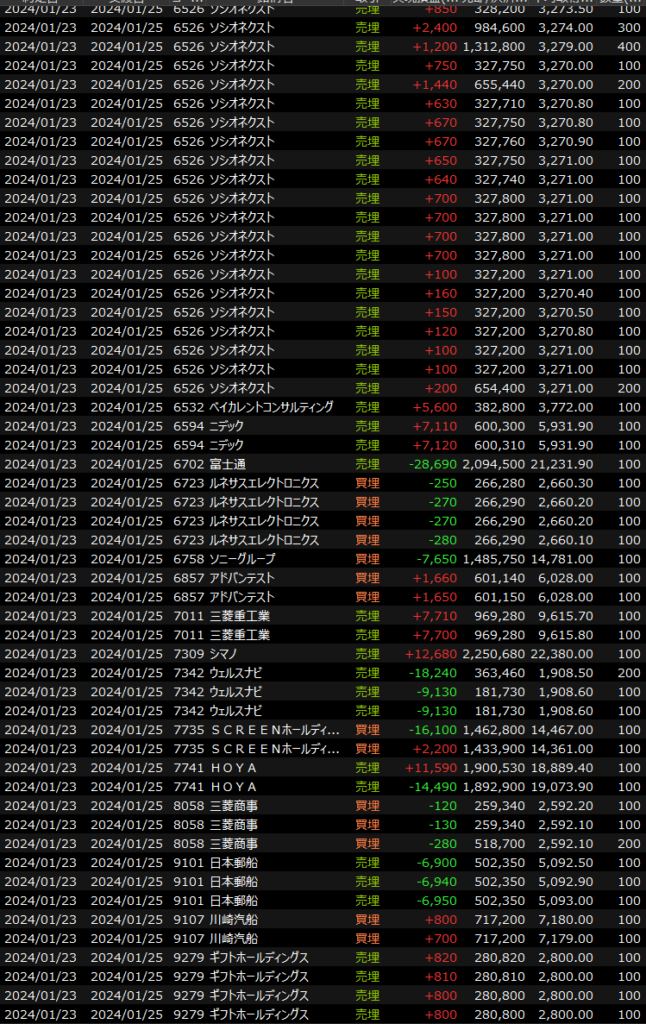The image size is (646, 1024).
Task: Click the シマノ stock name
Action: (x=226, y=654)
